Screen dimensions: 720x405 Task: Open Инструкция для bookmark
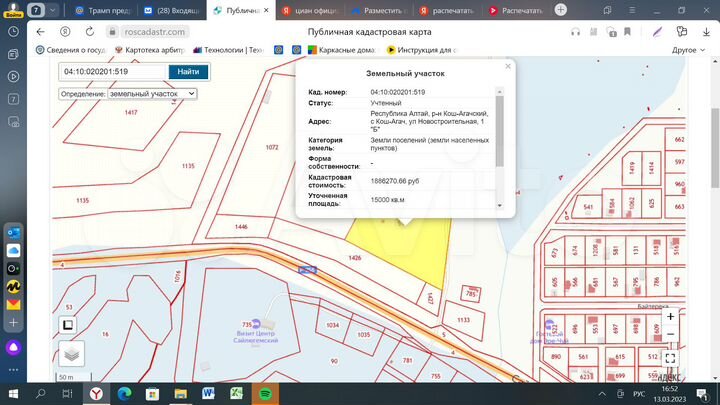tap(422, 50)
